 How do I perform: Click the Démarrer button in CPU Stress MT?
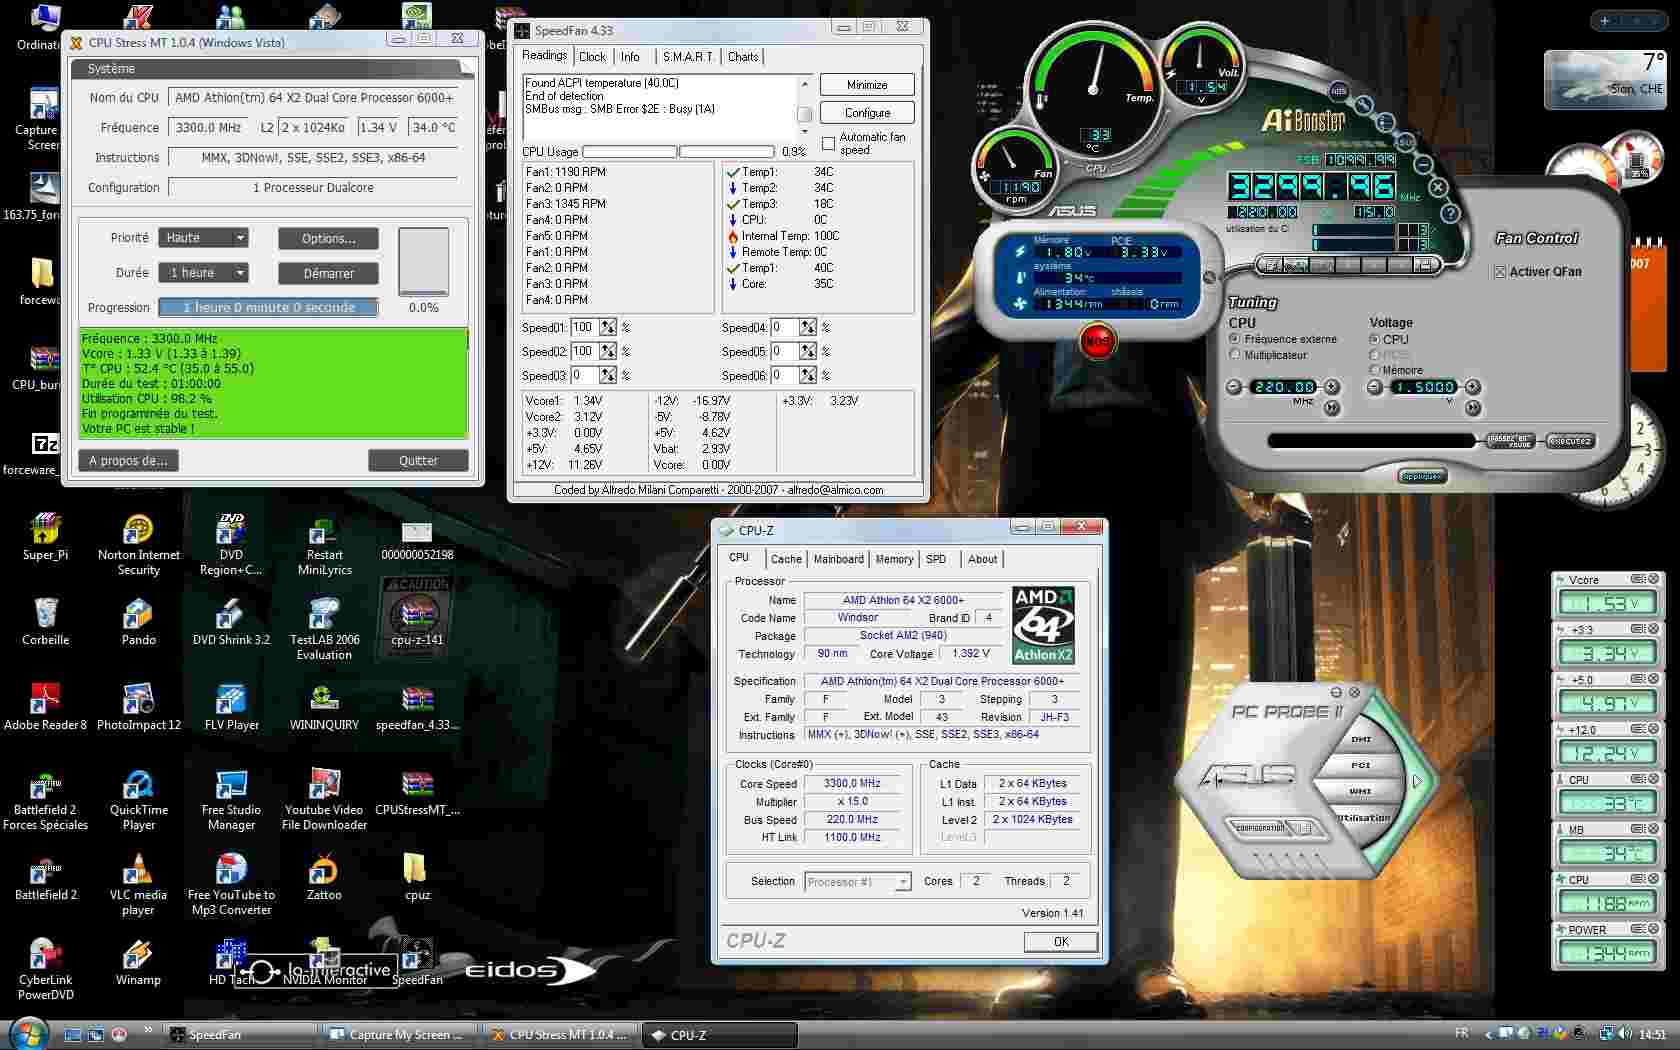(x=328, y=273)
